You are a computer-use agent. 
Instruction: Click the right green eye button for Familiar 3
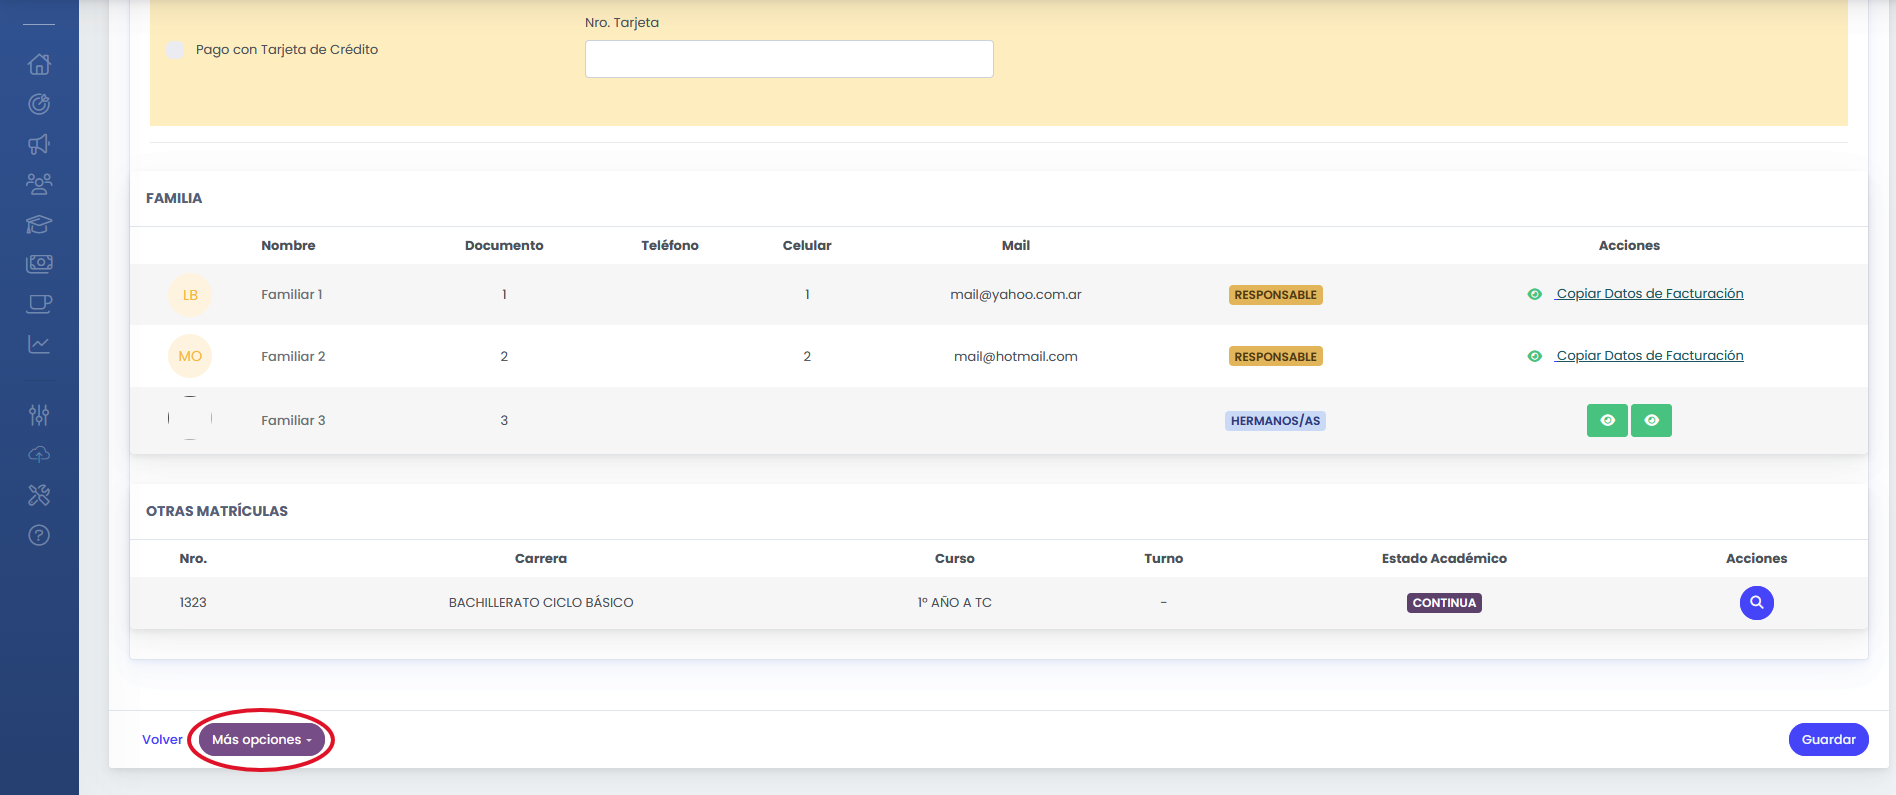pos(1651,420)
